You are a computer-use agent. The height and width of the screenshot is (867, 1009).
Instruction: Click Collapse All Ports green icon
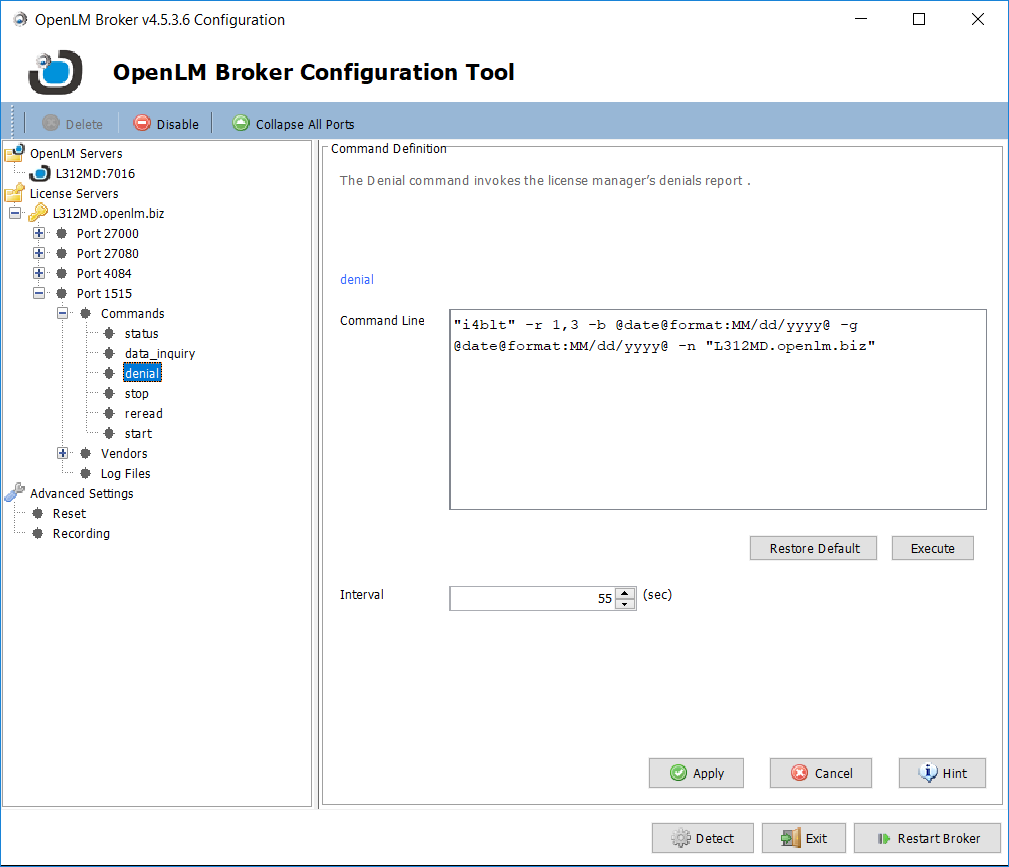pyautogui.click(x=240, y=123)
